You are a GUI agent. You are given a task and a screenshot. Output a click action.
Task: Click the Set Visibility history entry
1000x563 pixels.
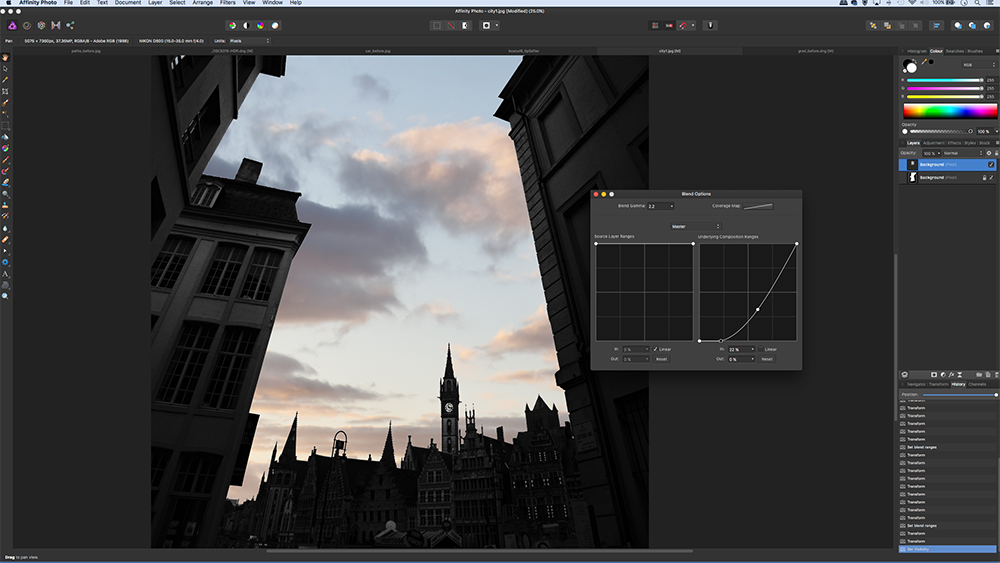(947, 549)
